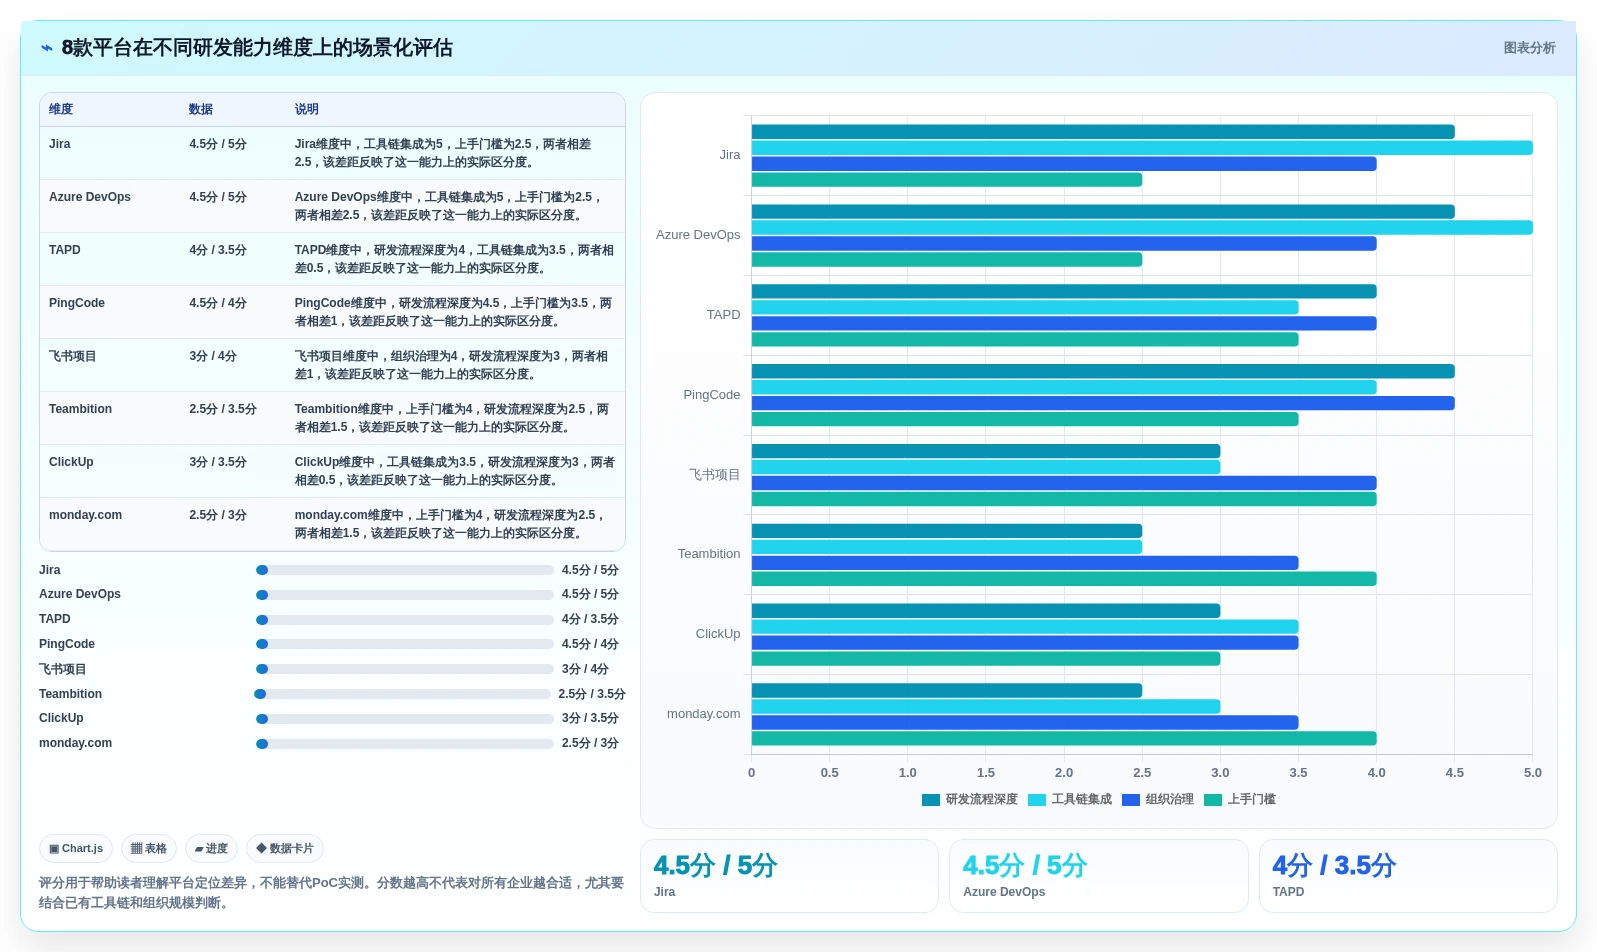Click the 飞书项目 progress bar
Image resolution: width=1597 pixels, height=952 pixels.
tap(404, 669)
